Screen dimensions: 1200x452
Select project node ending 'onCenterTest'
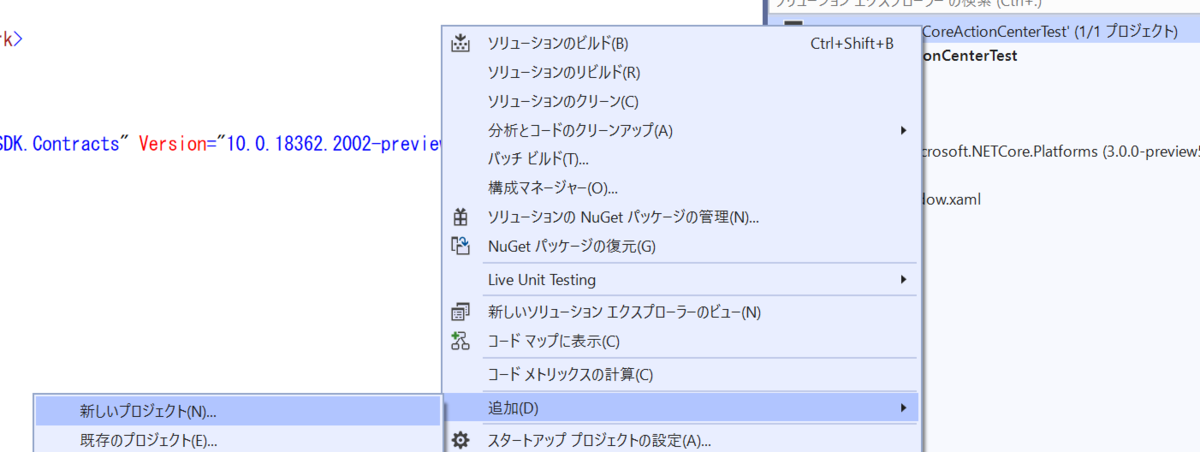(968, 56)
